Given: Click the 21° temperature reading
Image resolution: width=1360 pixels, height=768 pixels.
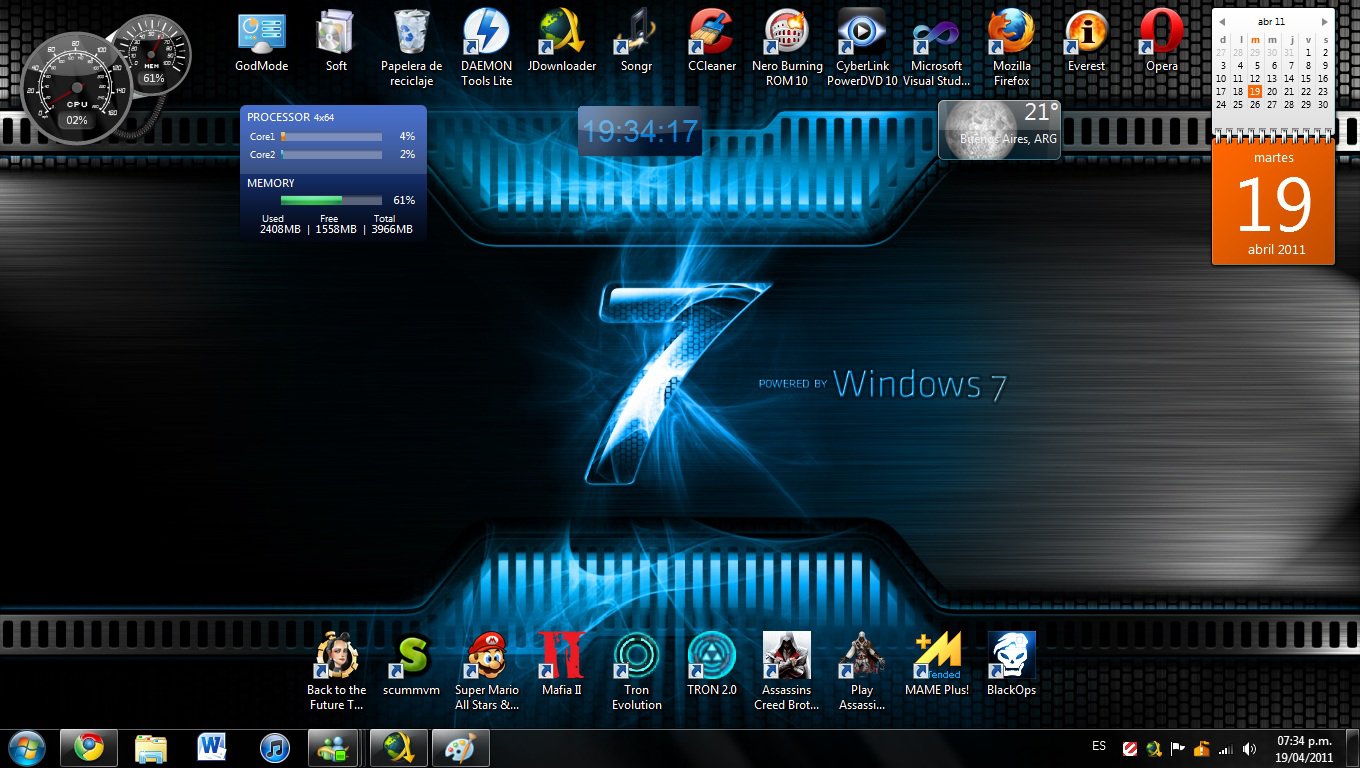Looking at the screenshot, I should [1041, 112].
